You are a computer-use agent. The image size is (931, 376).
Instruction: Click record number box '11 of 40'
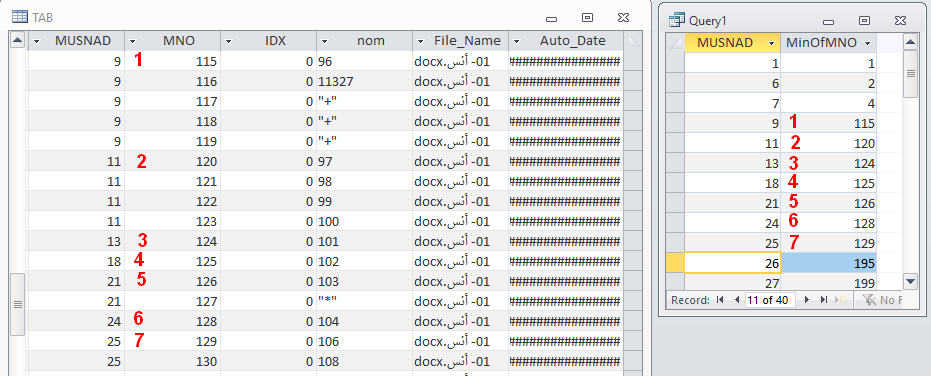770,300
